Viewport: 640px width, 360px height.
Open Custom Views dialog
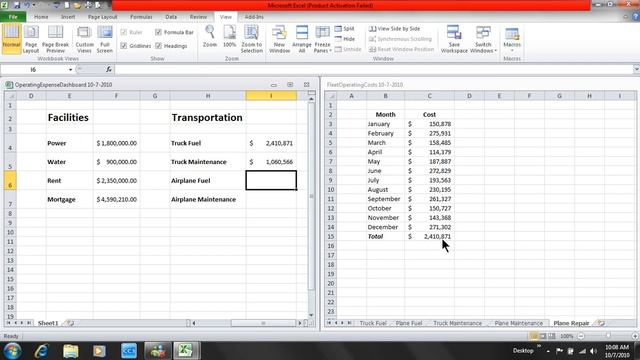[x=84, y=39]
